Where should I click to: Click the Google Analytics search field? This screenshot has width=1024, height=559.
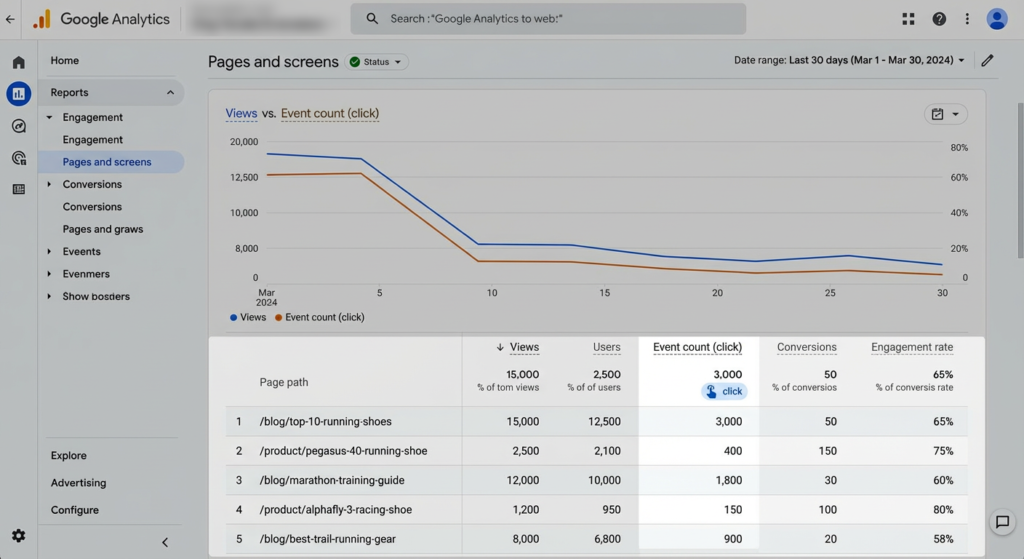click(x=548, y=19)
